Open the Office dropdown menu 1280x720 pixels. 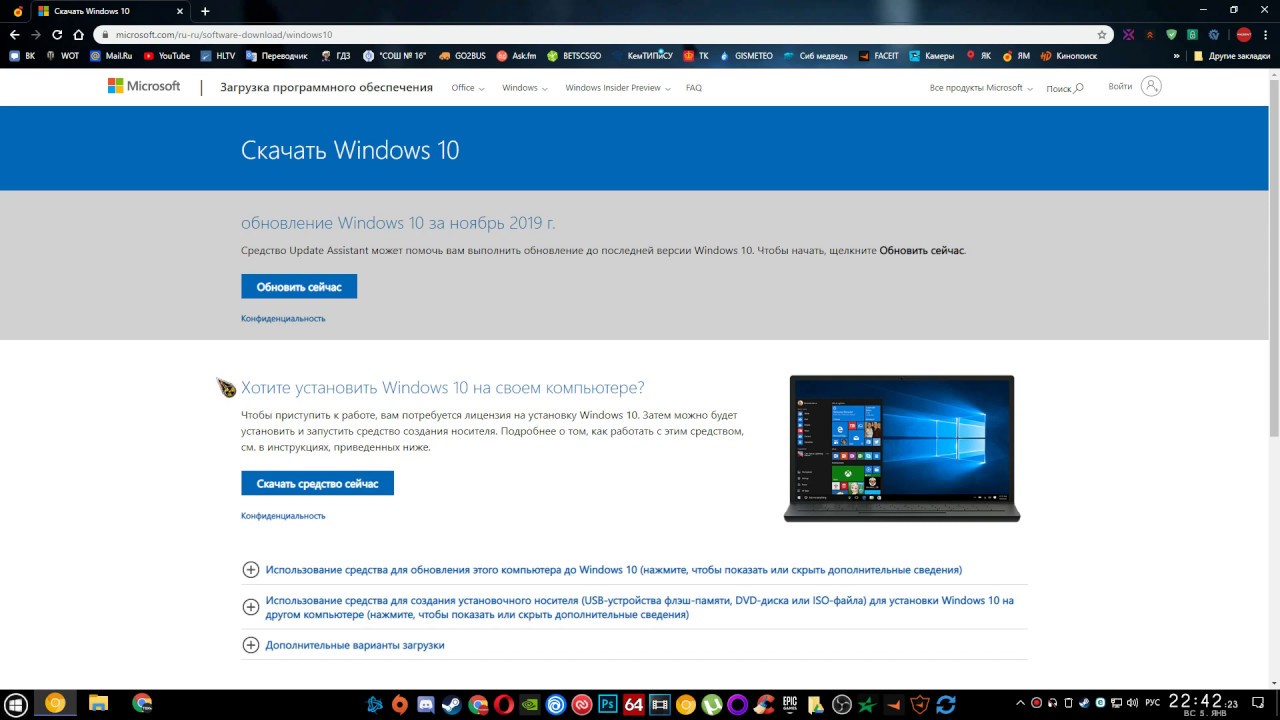[x=468, y=88]
